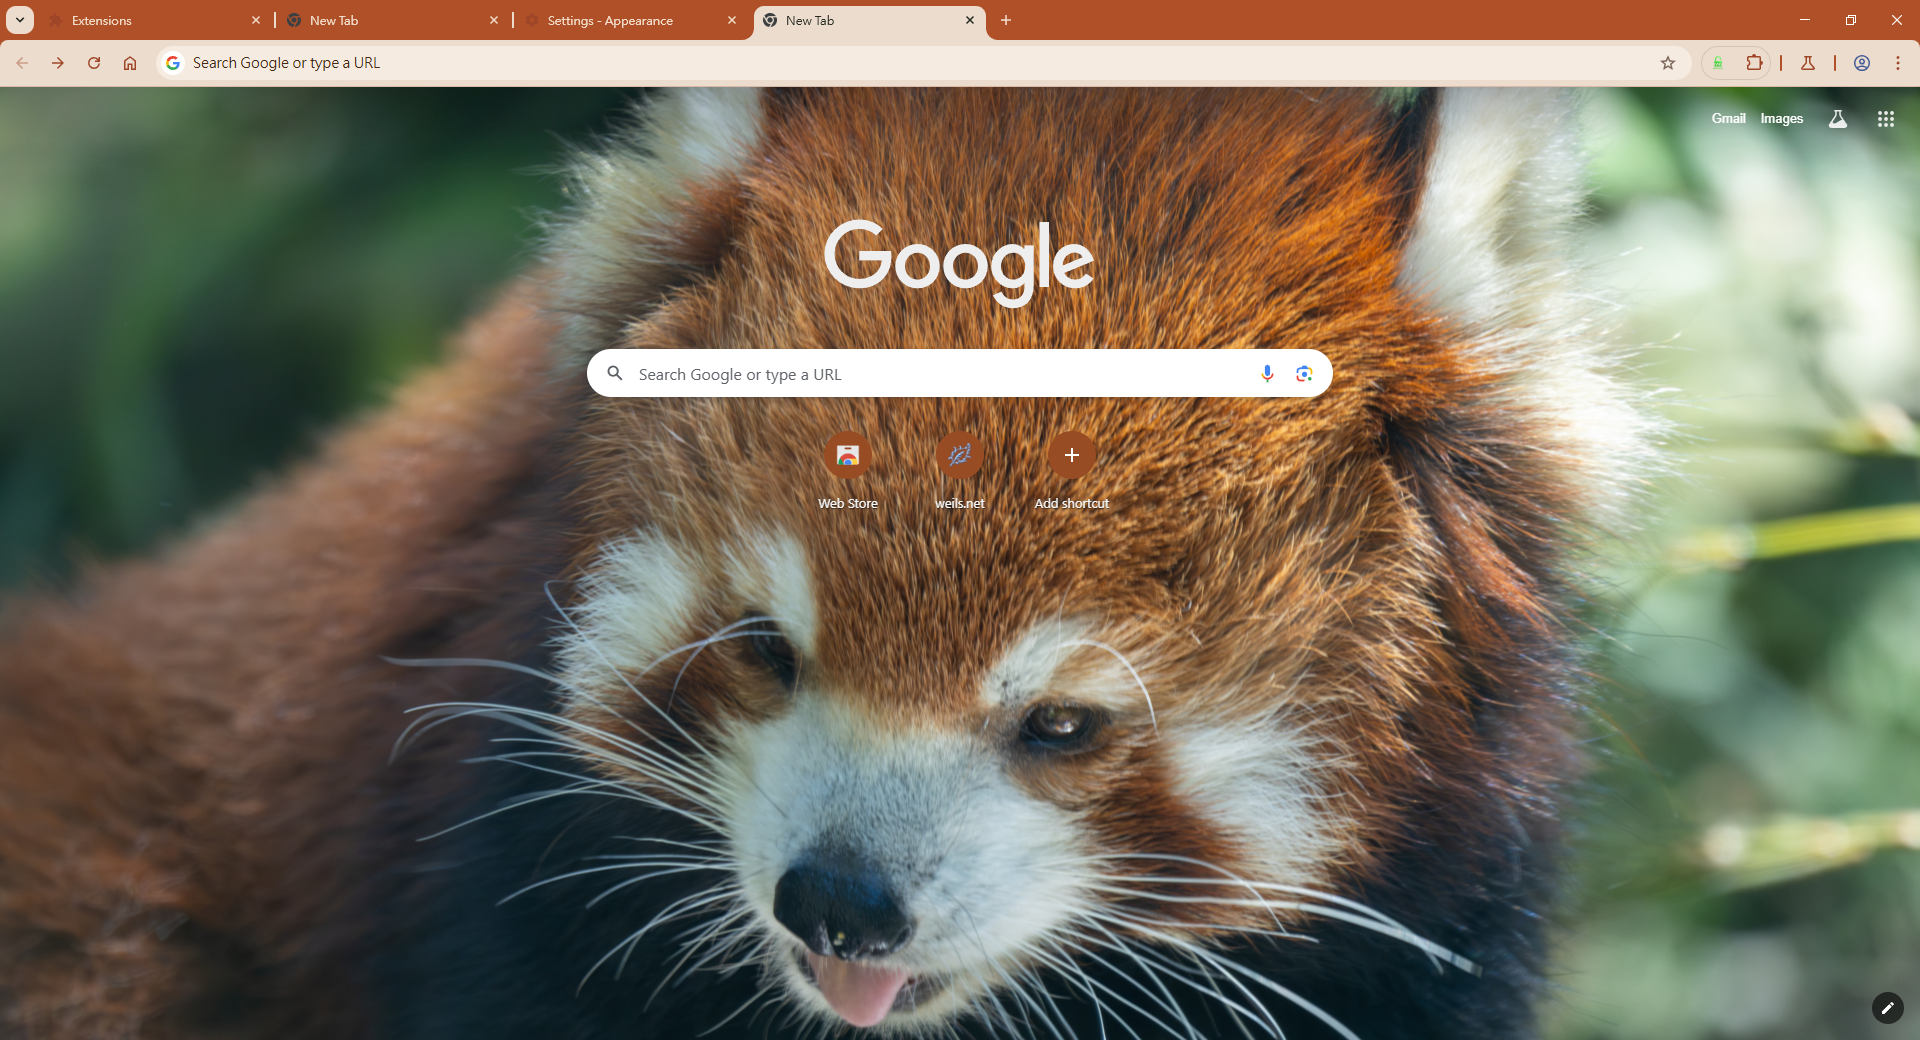This screenshot has width=1920, height=1040.
Task: Open the Extensions puzzle-piece menu
Action: [x=1753, y=62]
